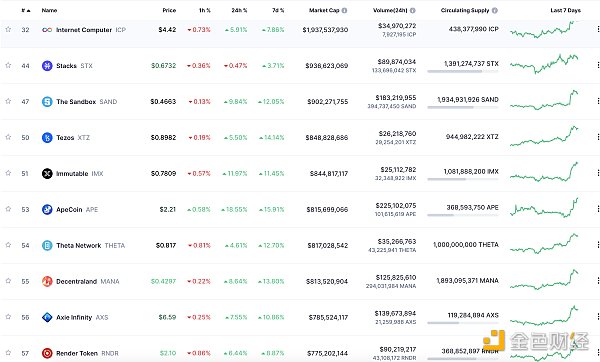Open more options menu for Stacks row
This screenshot has height=362, width=600.
coord(598,65)
